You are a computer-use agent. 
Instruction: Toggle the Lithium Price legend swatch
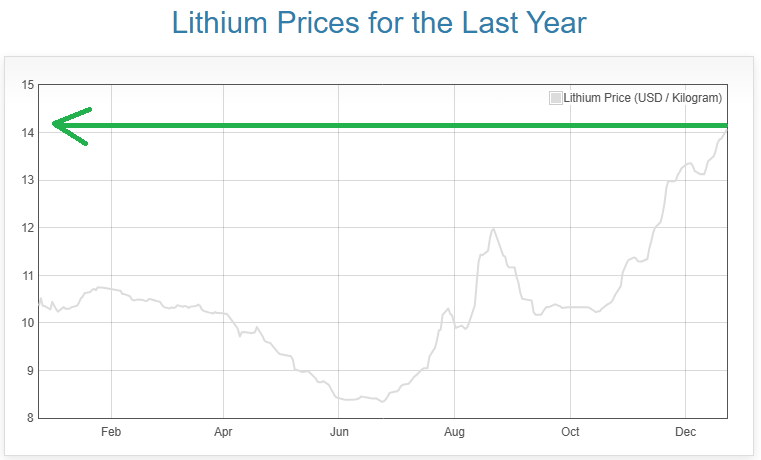(556, 98)
